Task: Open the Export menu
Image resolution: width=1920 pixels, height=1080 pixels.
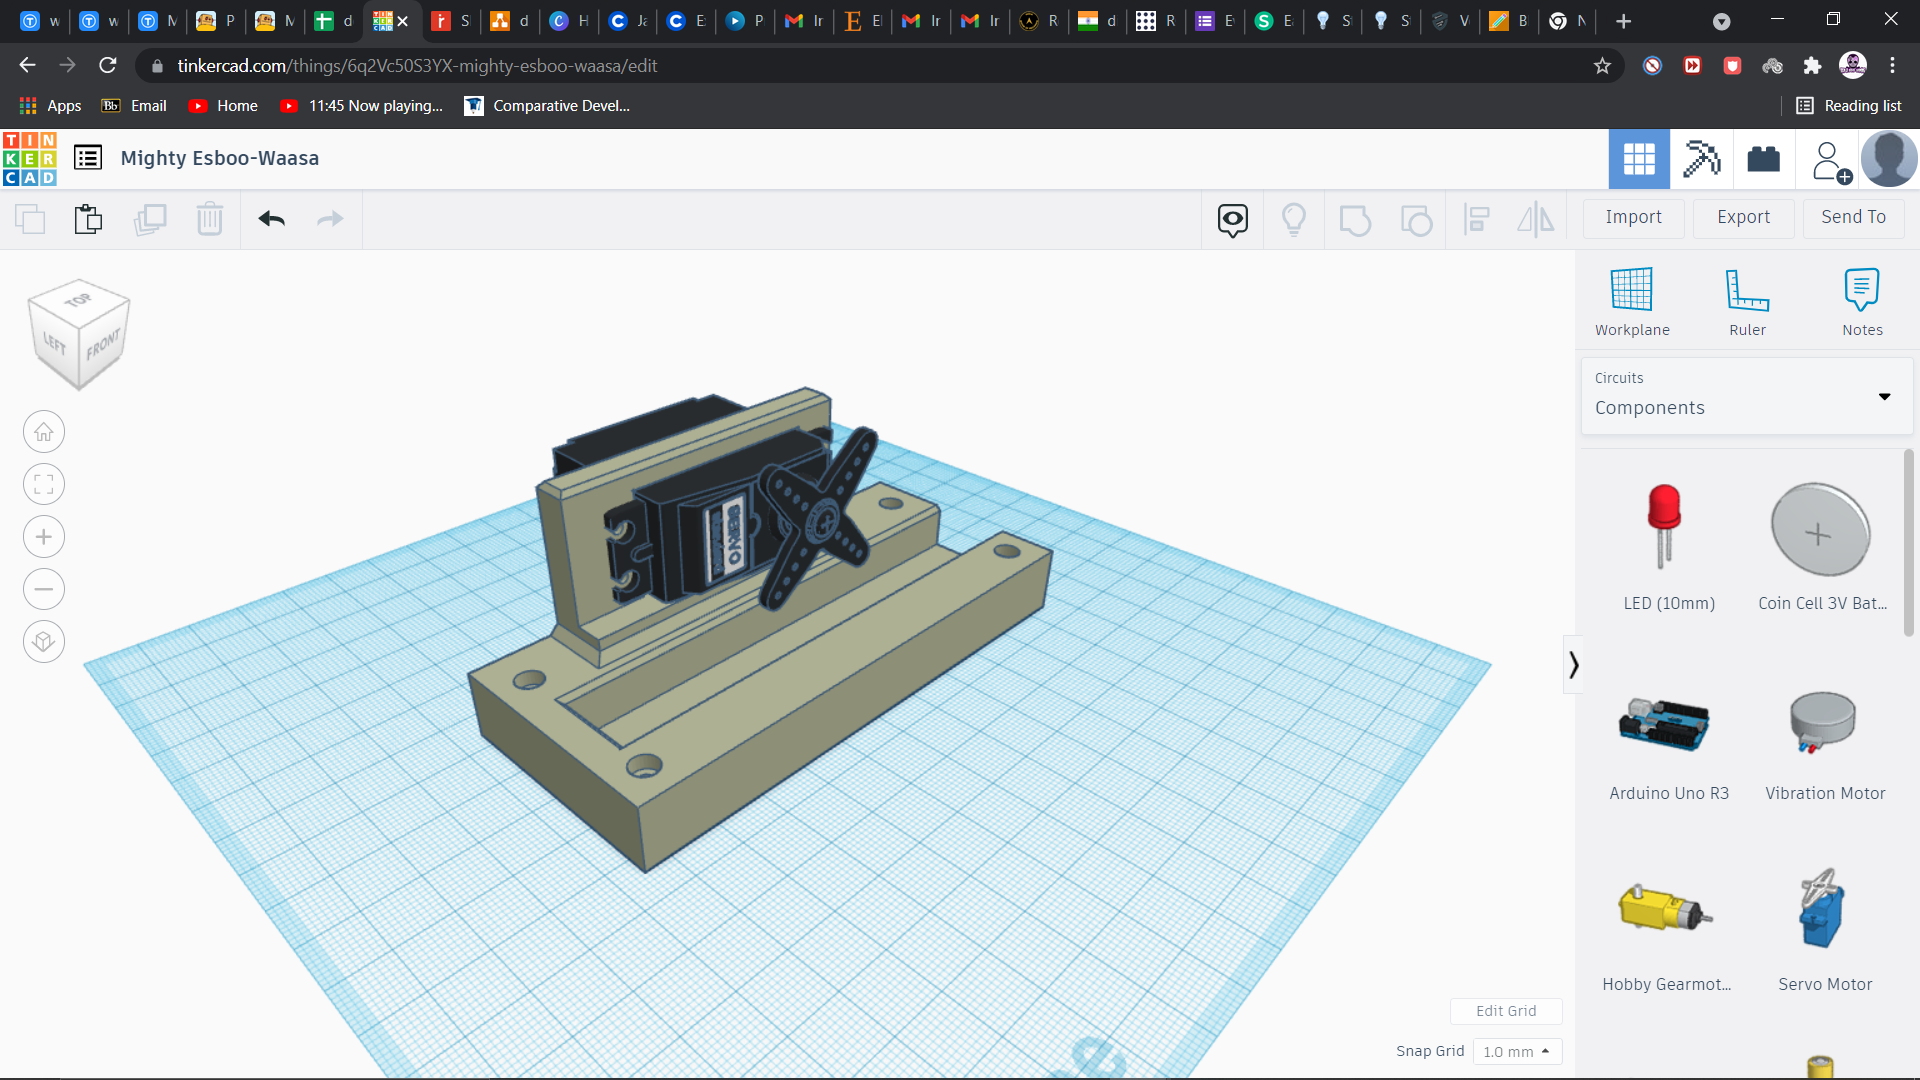Action: (1743, 217)
